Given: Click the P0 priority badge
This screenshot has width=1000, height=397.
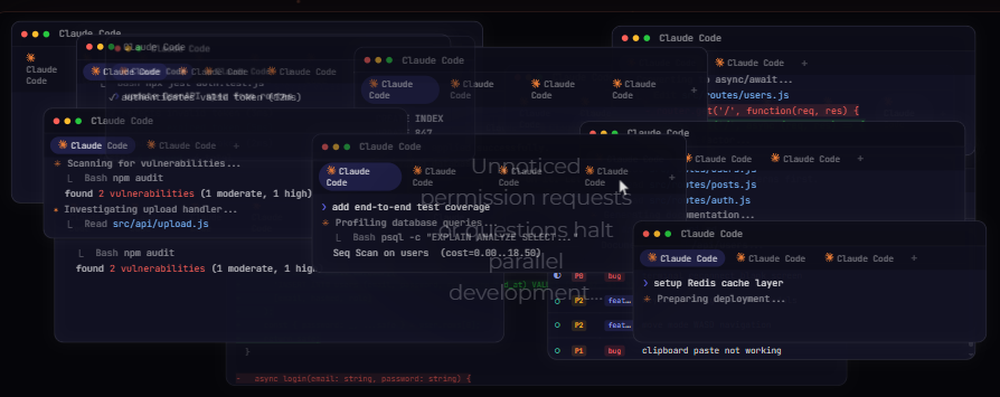Looking at the screenshot, I should [578, 276].
